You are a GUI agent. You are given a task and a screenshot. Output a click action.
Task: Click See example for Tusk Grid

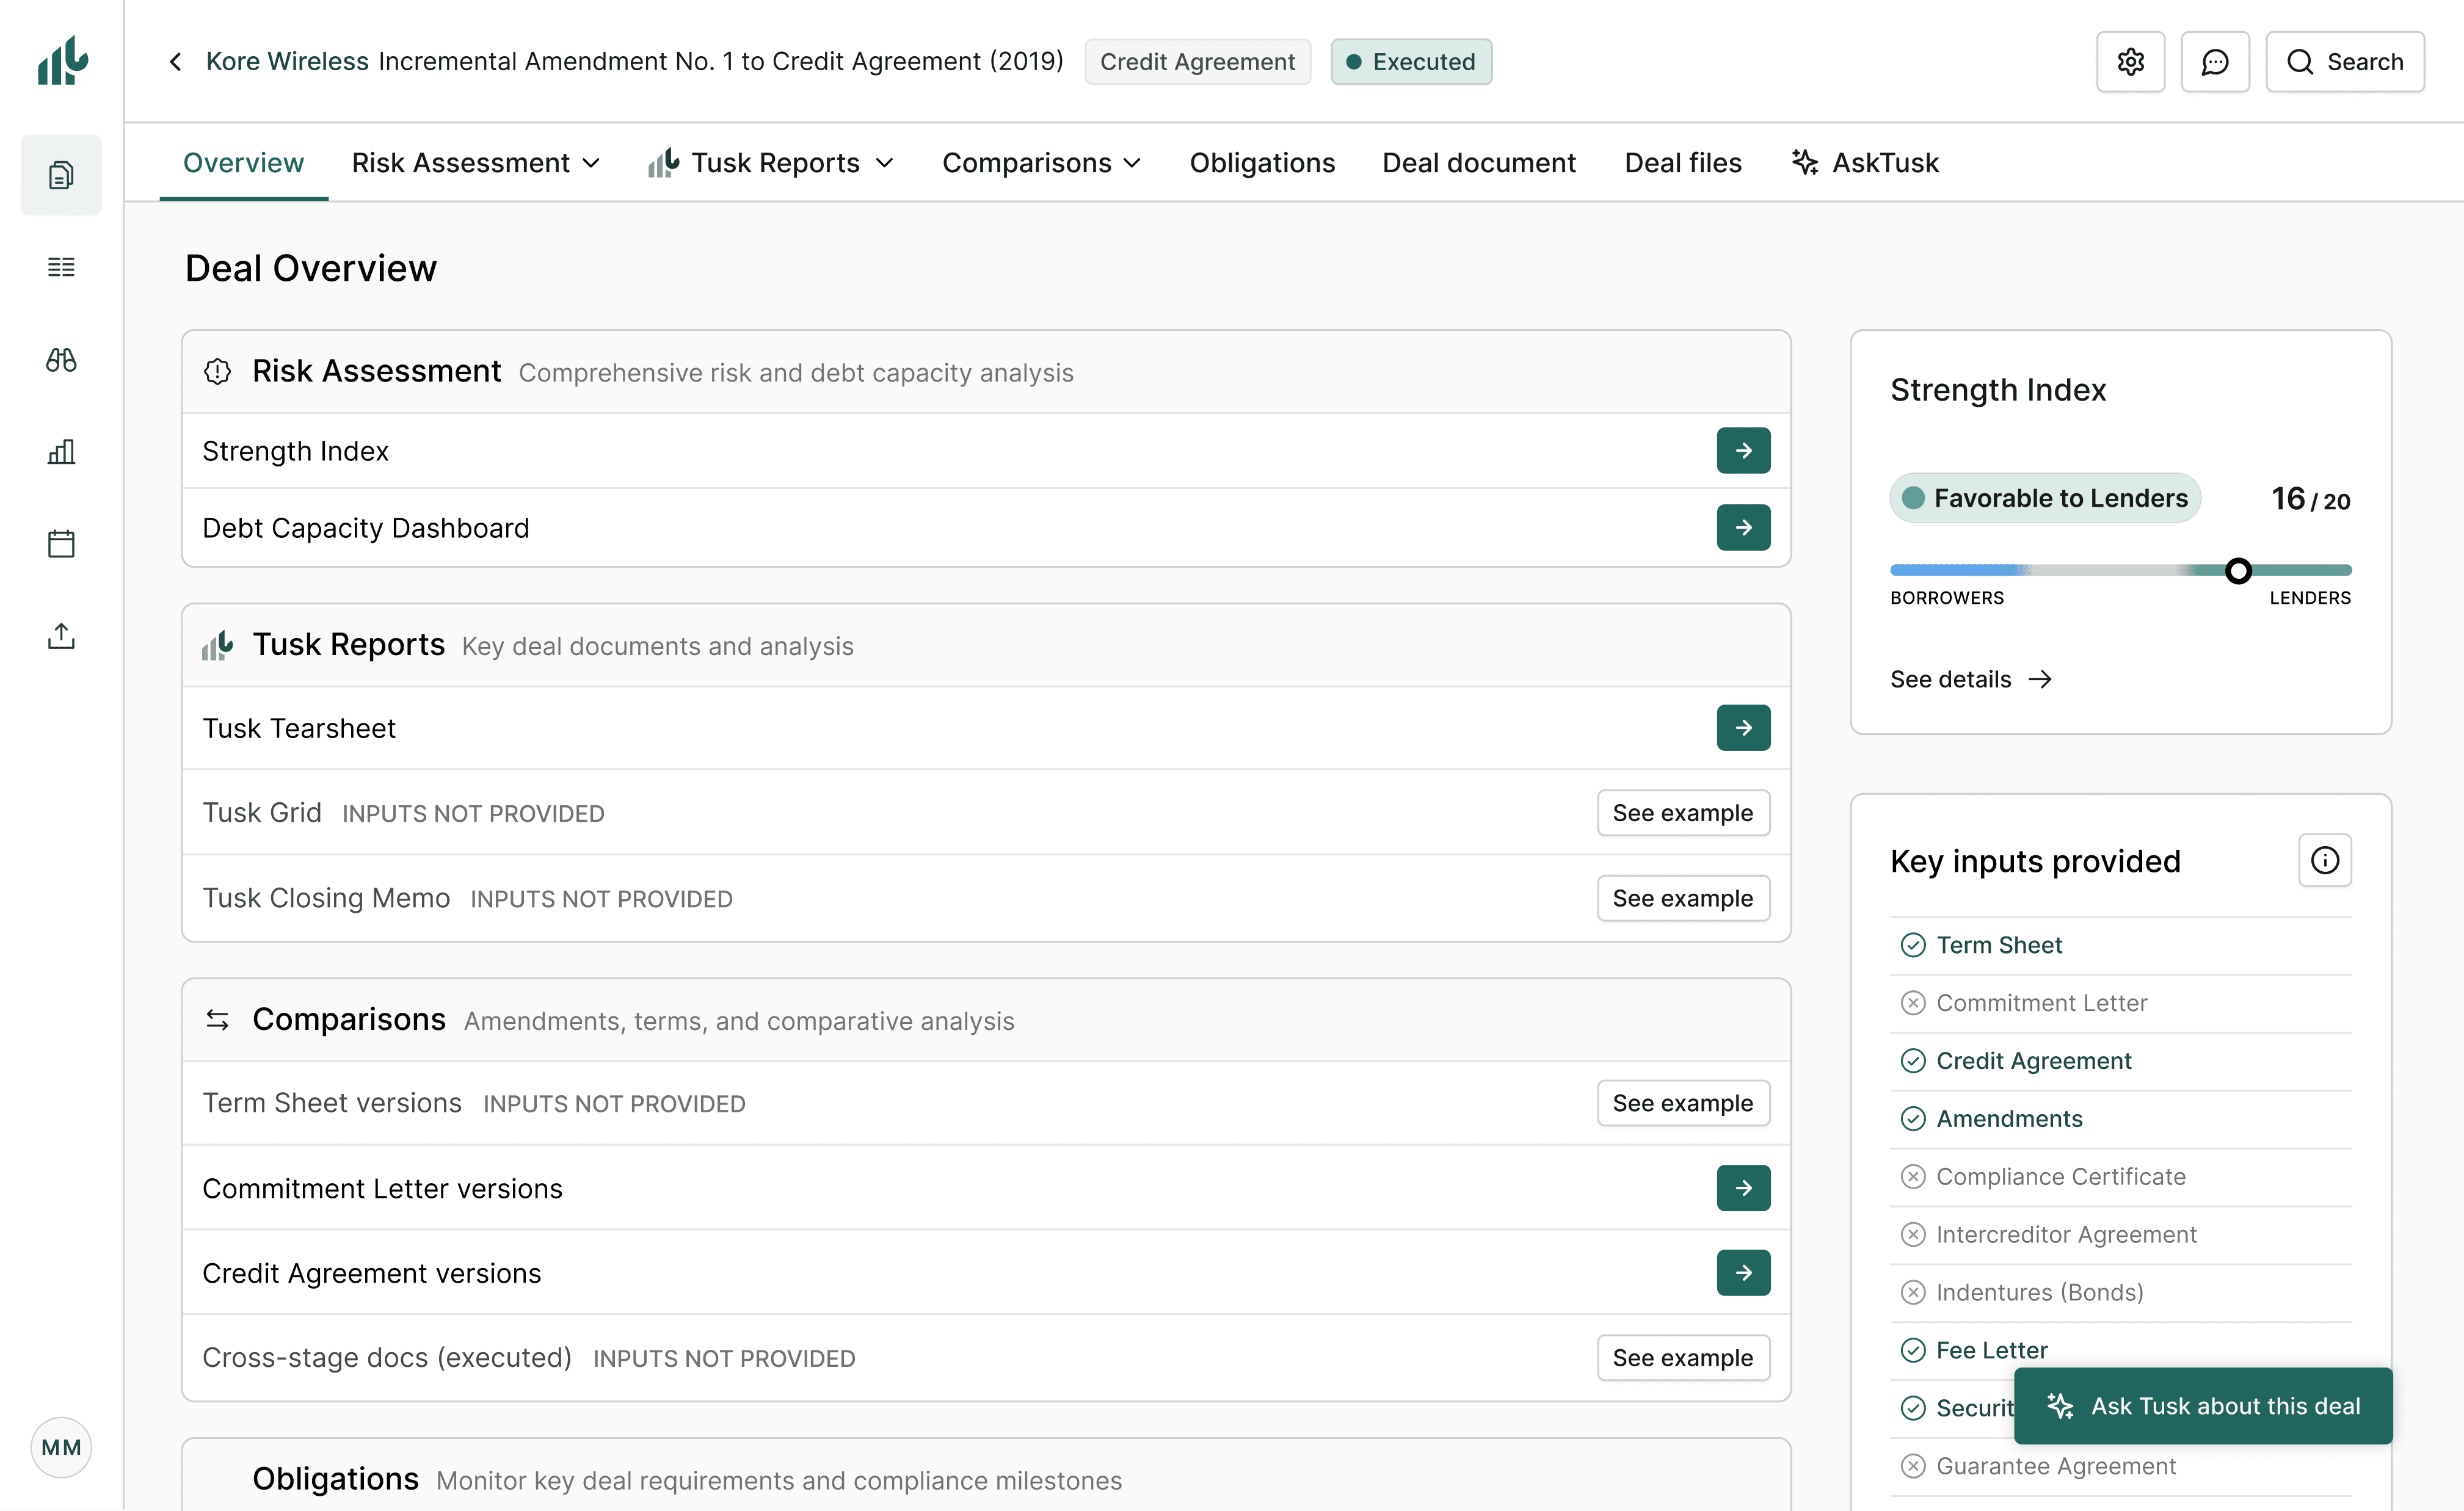1682,813
